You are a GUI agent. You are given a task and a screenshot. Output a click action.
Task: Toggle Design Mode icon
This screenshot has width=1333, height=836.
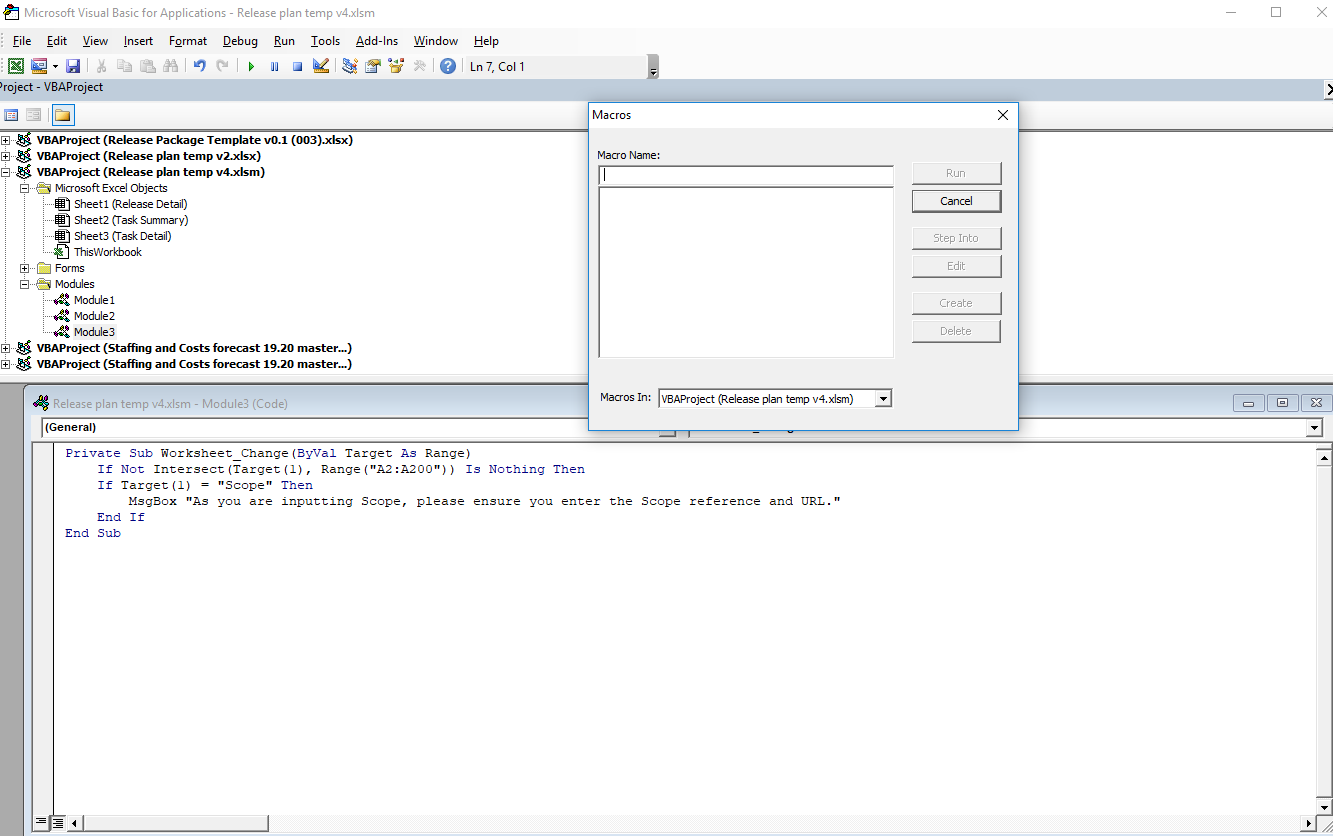coord(321,66)
